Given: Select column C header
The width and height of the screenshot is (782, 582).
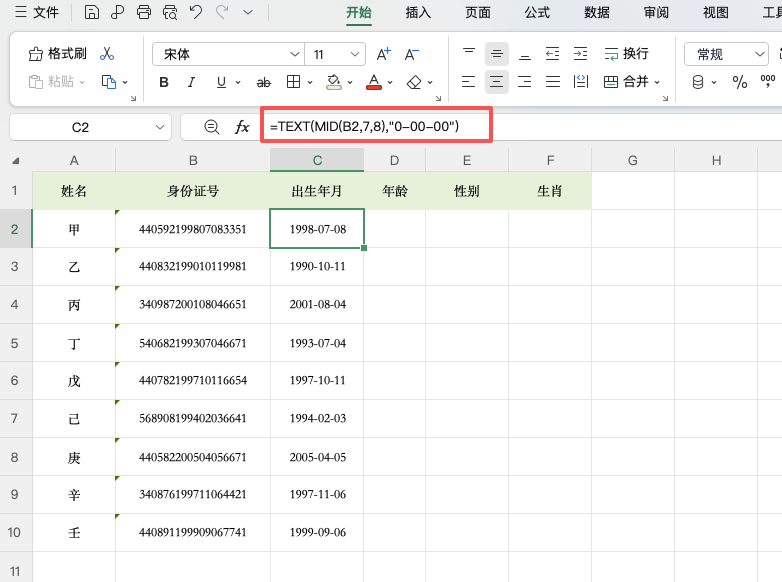Looking at the screenshot, I should tap(317, 160).
